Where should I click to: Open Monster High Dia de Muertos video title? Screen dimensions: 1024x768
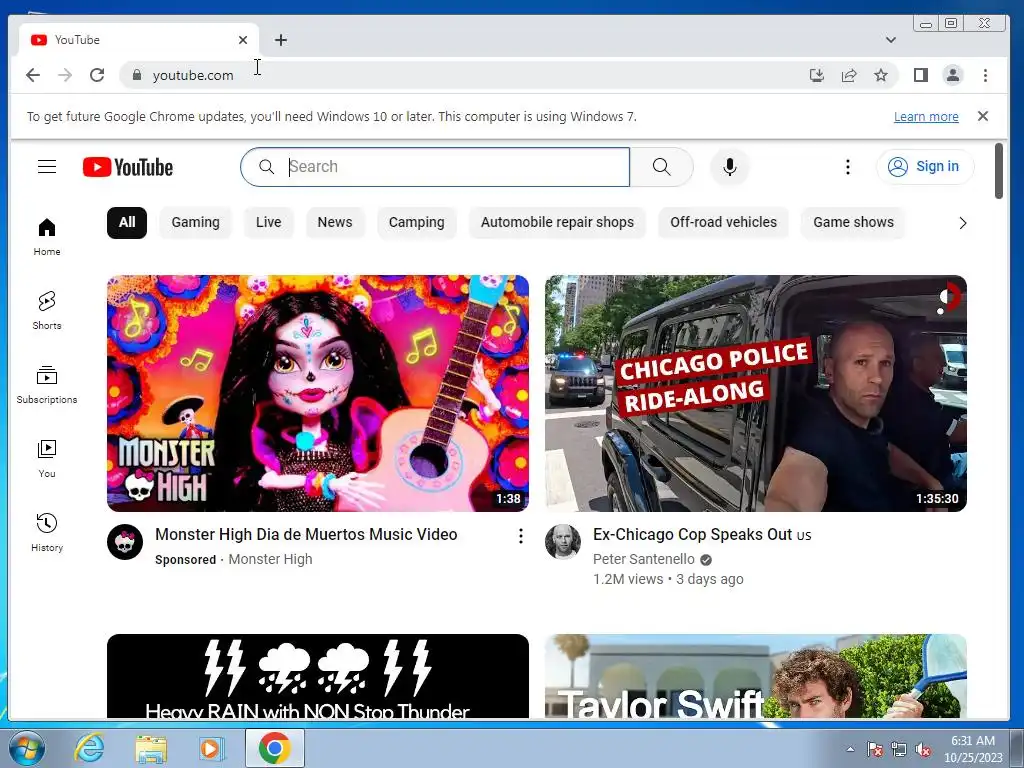click(x=306, y=534)
